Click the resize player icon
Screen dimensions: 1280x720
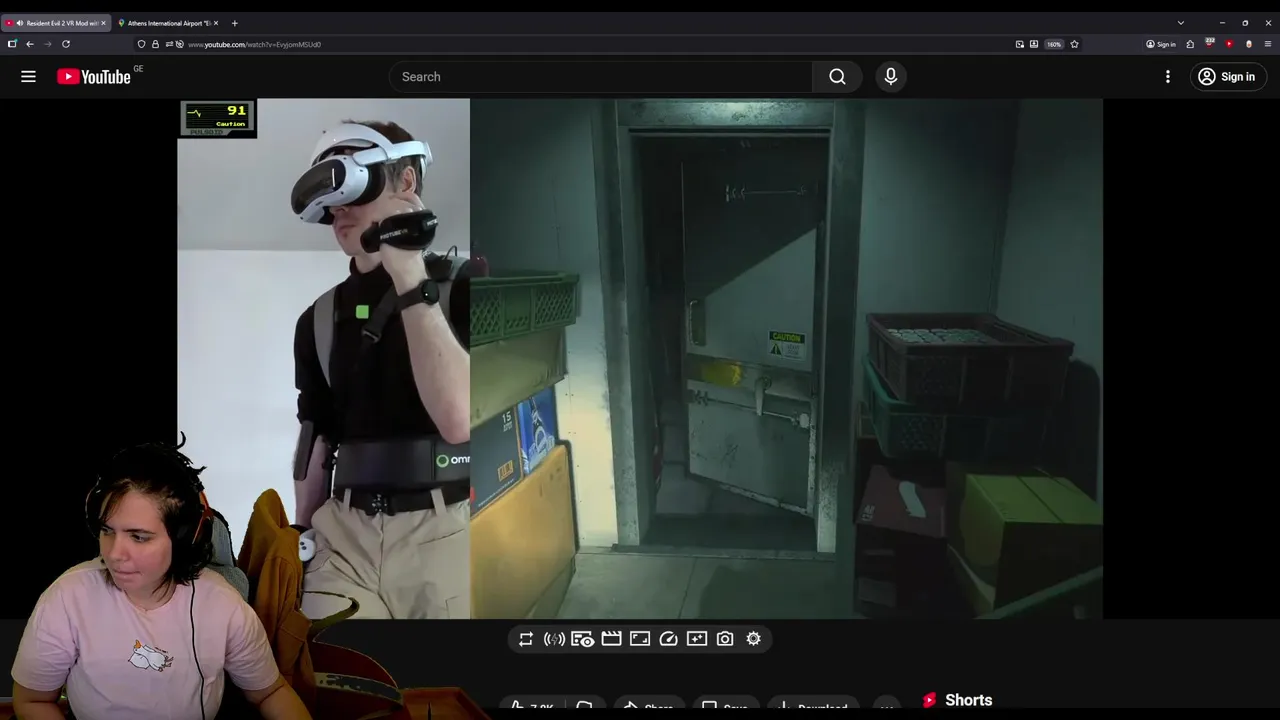[x=640, y=639]
